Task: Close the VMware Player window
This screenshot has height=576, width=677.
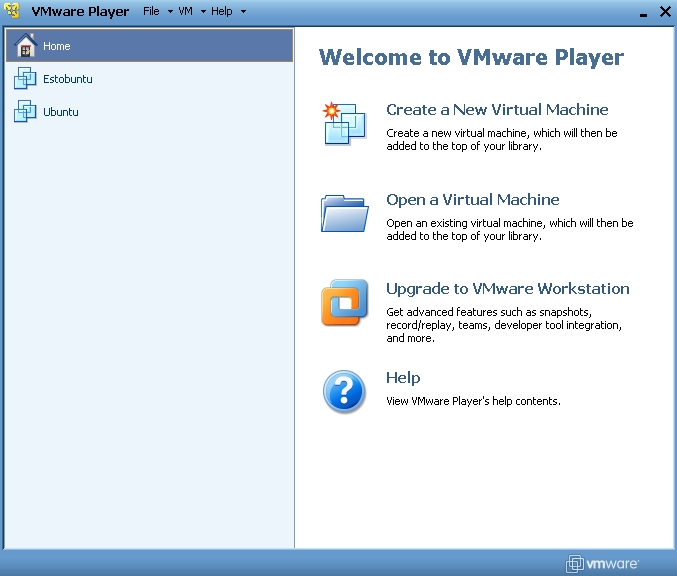Action: pos(665,12)
